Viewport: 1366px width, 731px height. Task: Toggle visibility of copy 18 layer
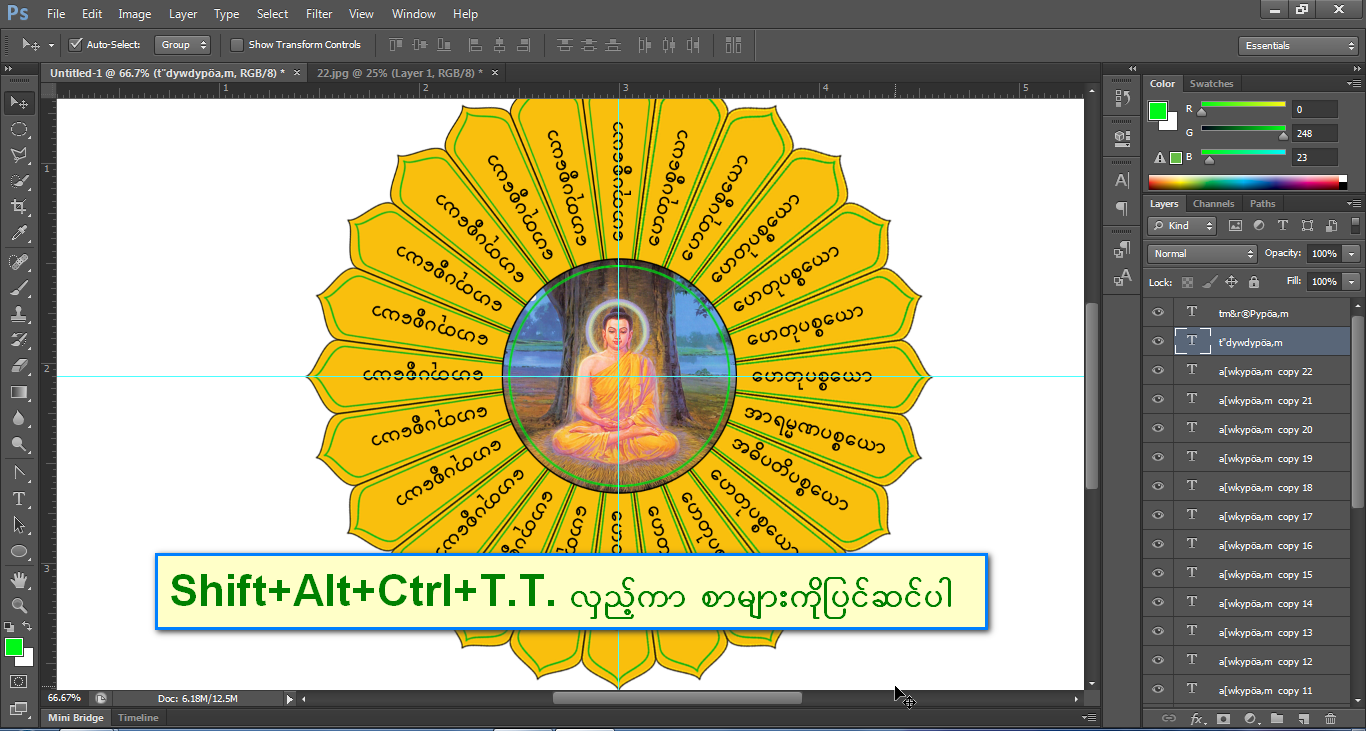click(1158, 486)
